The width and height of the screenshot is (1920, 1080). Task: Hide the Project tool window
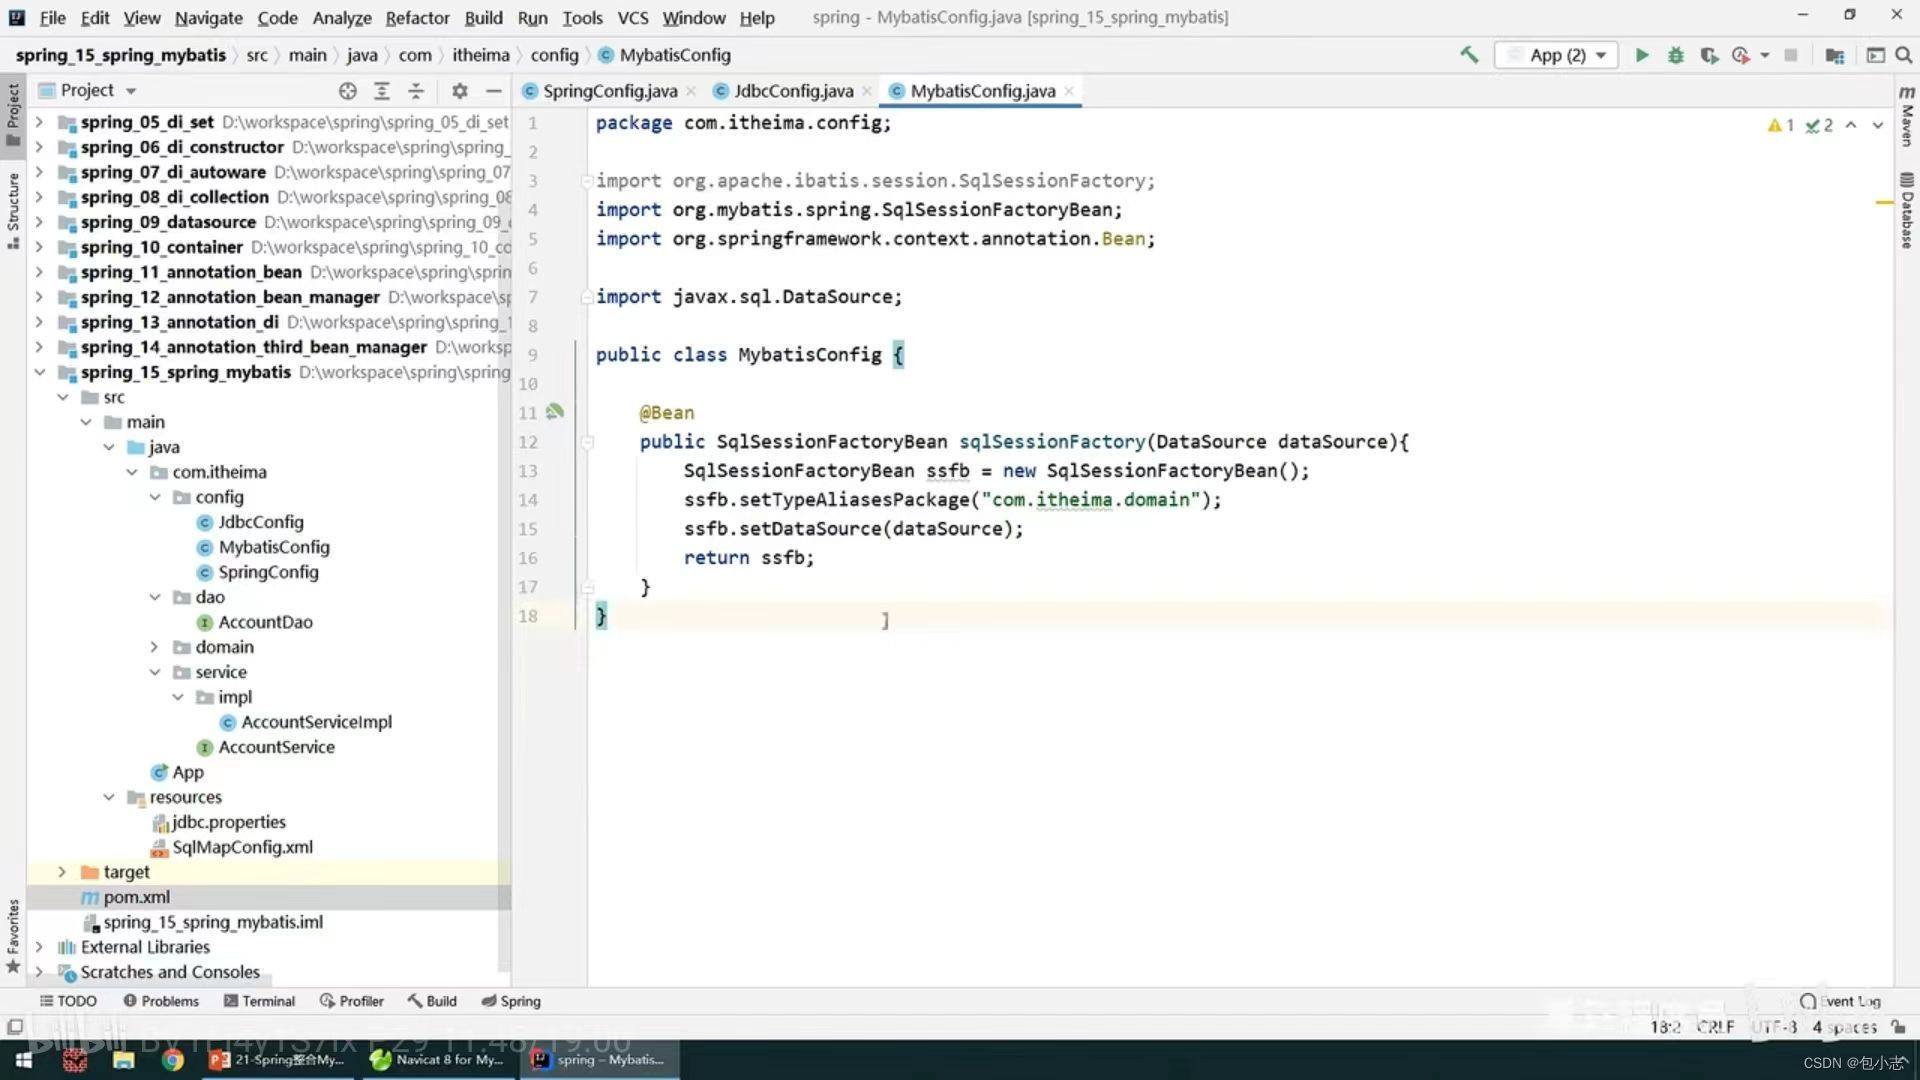point(493,91)
